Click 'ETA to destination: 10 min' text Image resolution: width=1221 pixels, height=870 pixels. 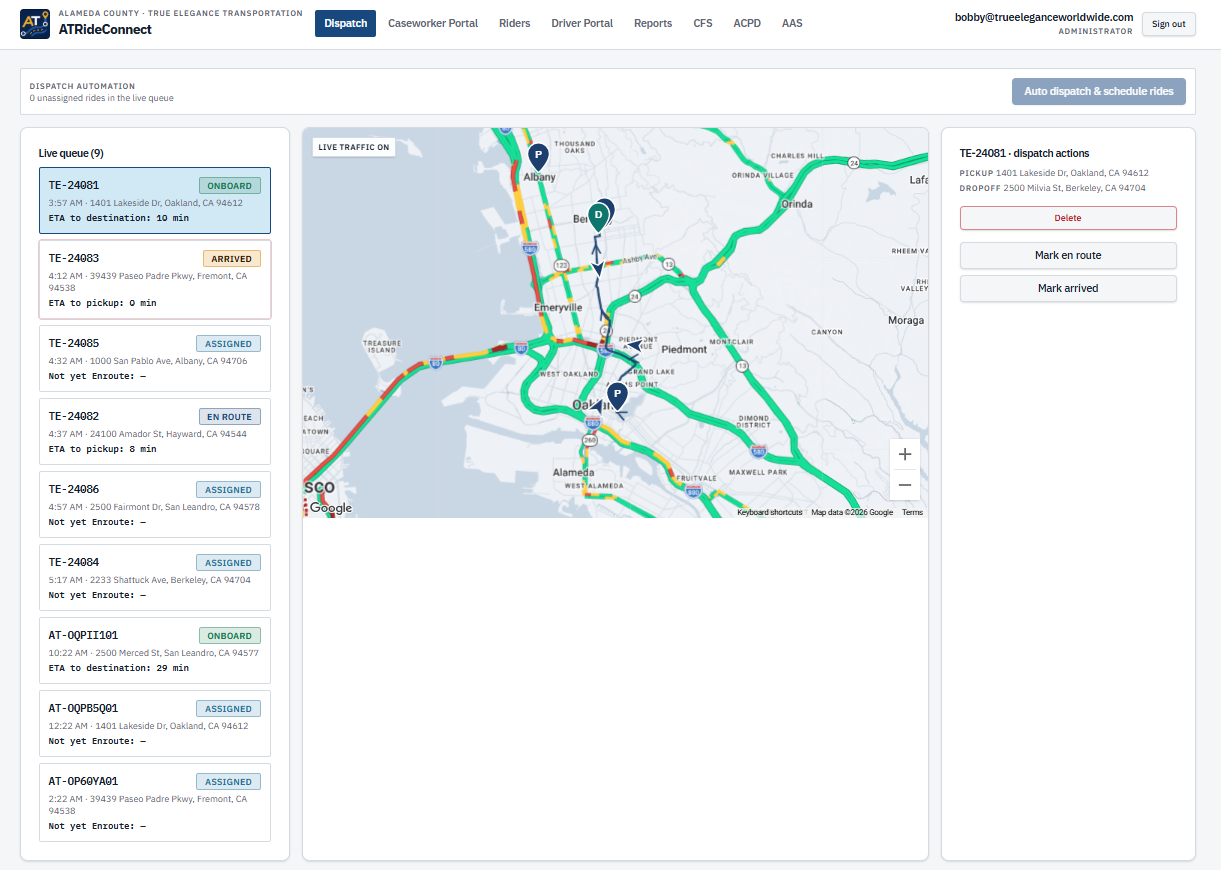point(119,217)
